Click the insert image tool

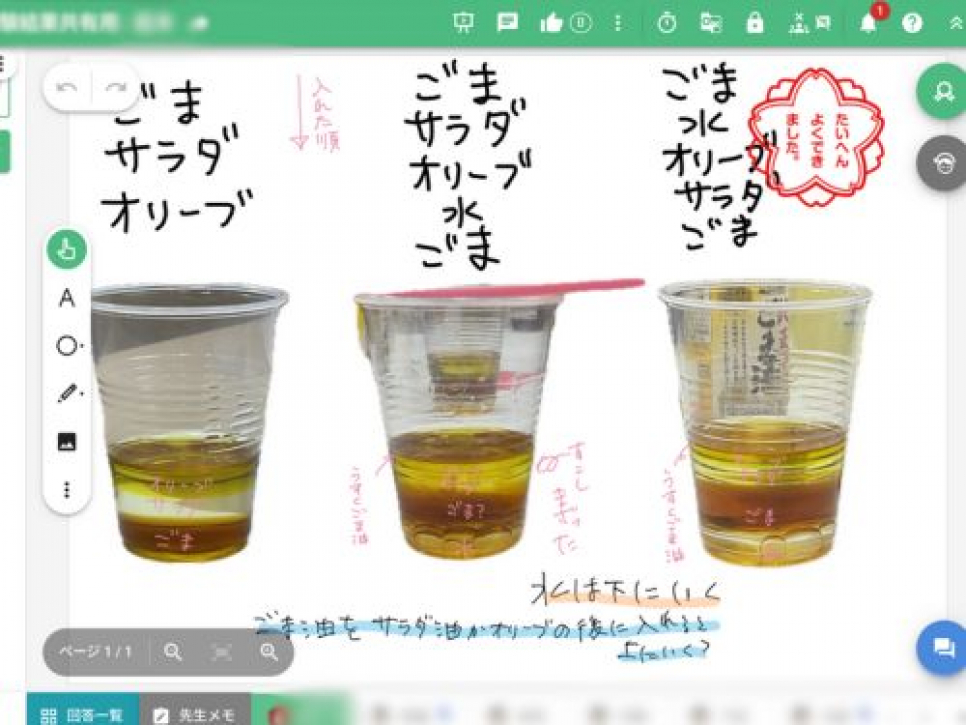(x=67, y=442)
